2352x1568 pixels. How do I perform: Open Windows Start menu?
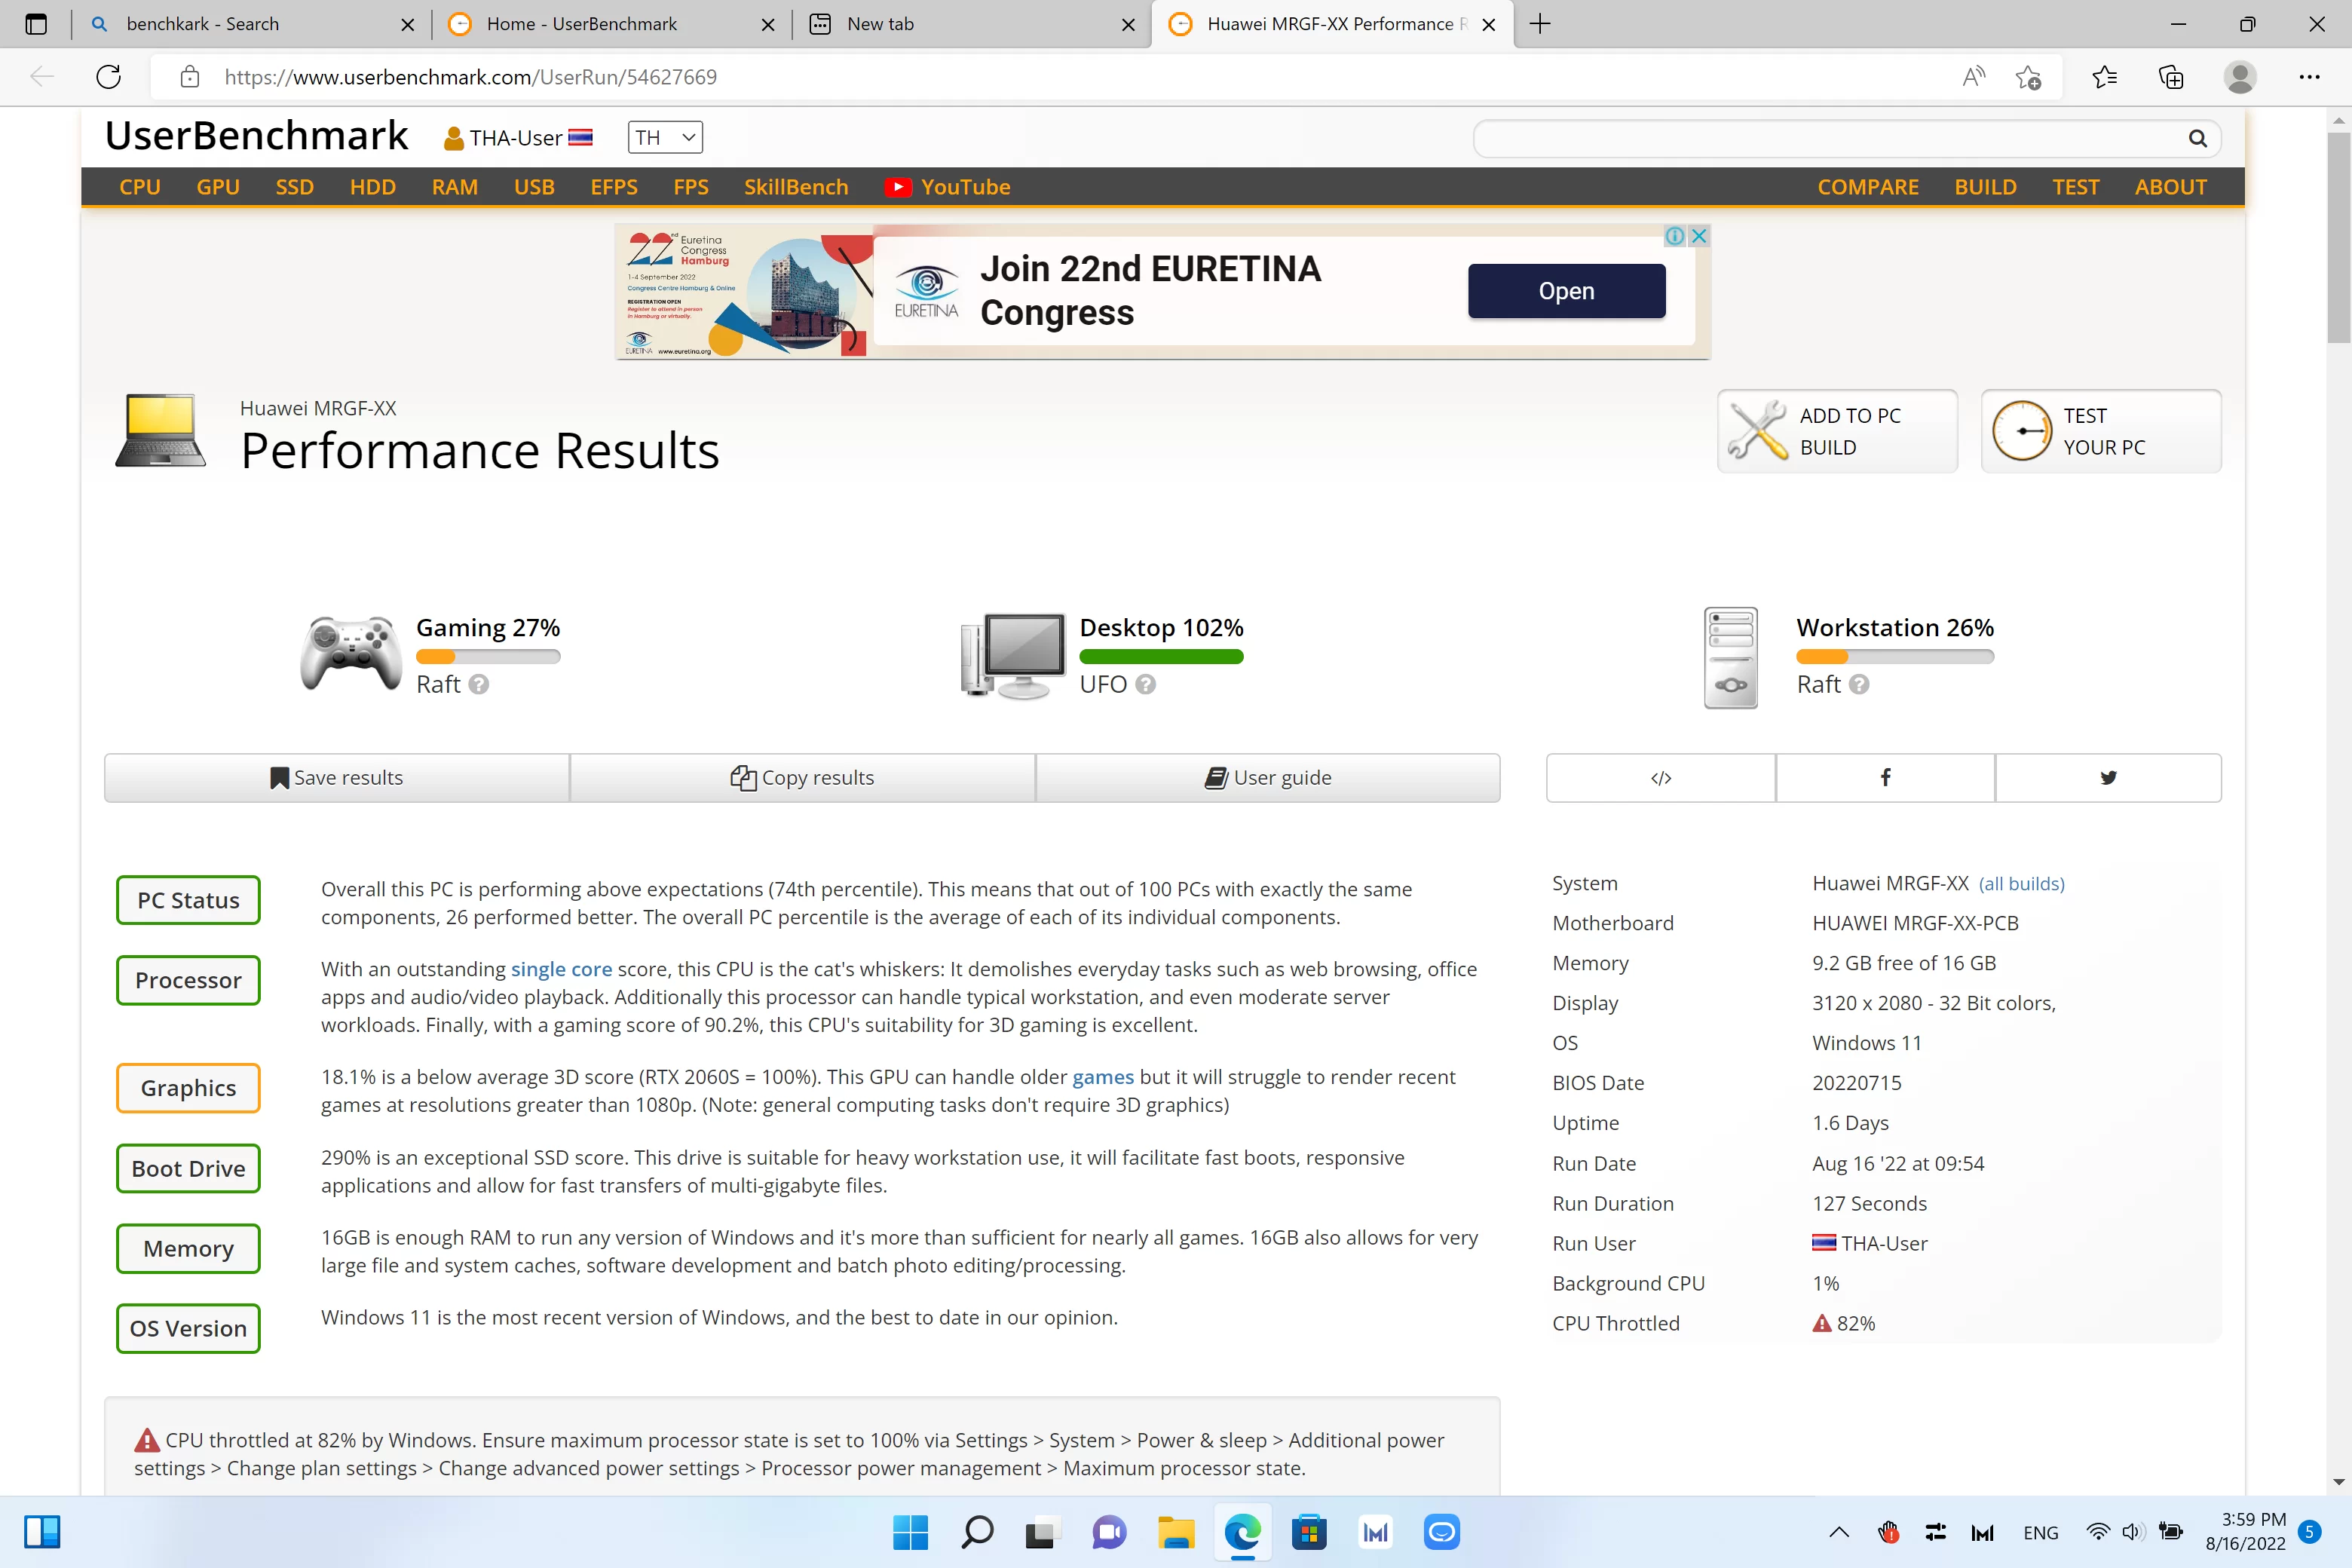point(910,1532)
